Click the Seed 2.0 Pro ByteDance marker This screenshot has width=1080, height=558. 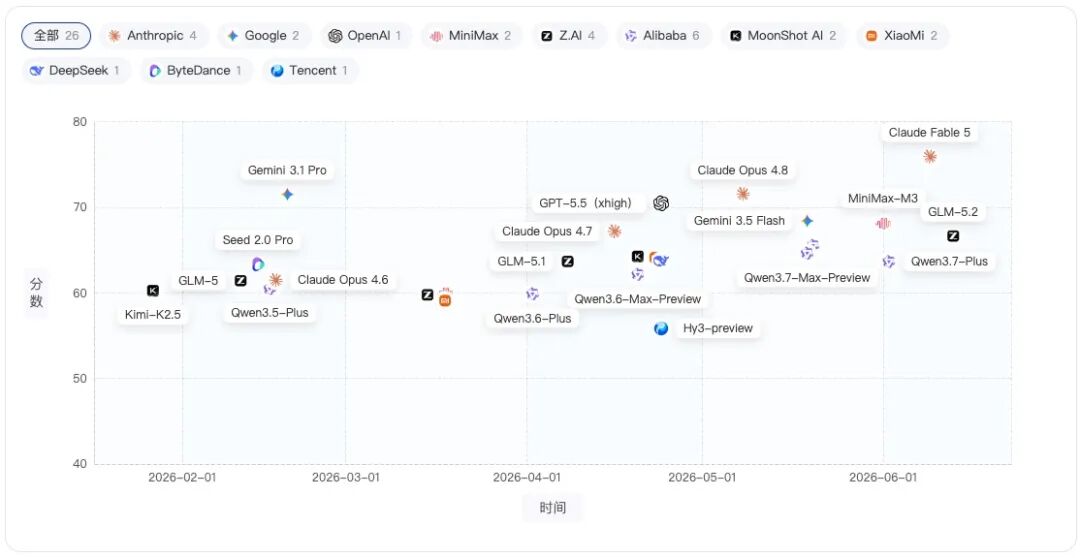tap(258, 264)
